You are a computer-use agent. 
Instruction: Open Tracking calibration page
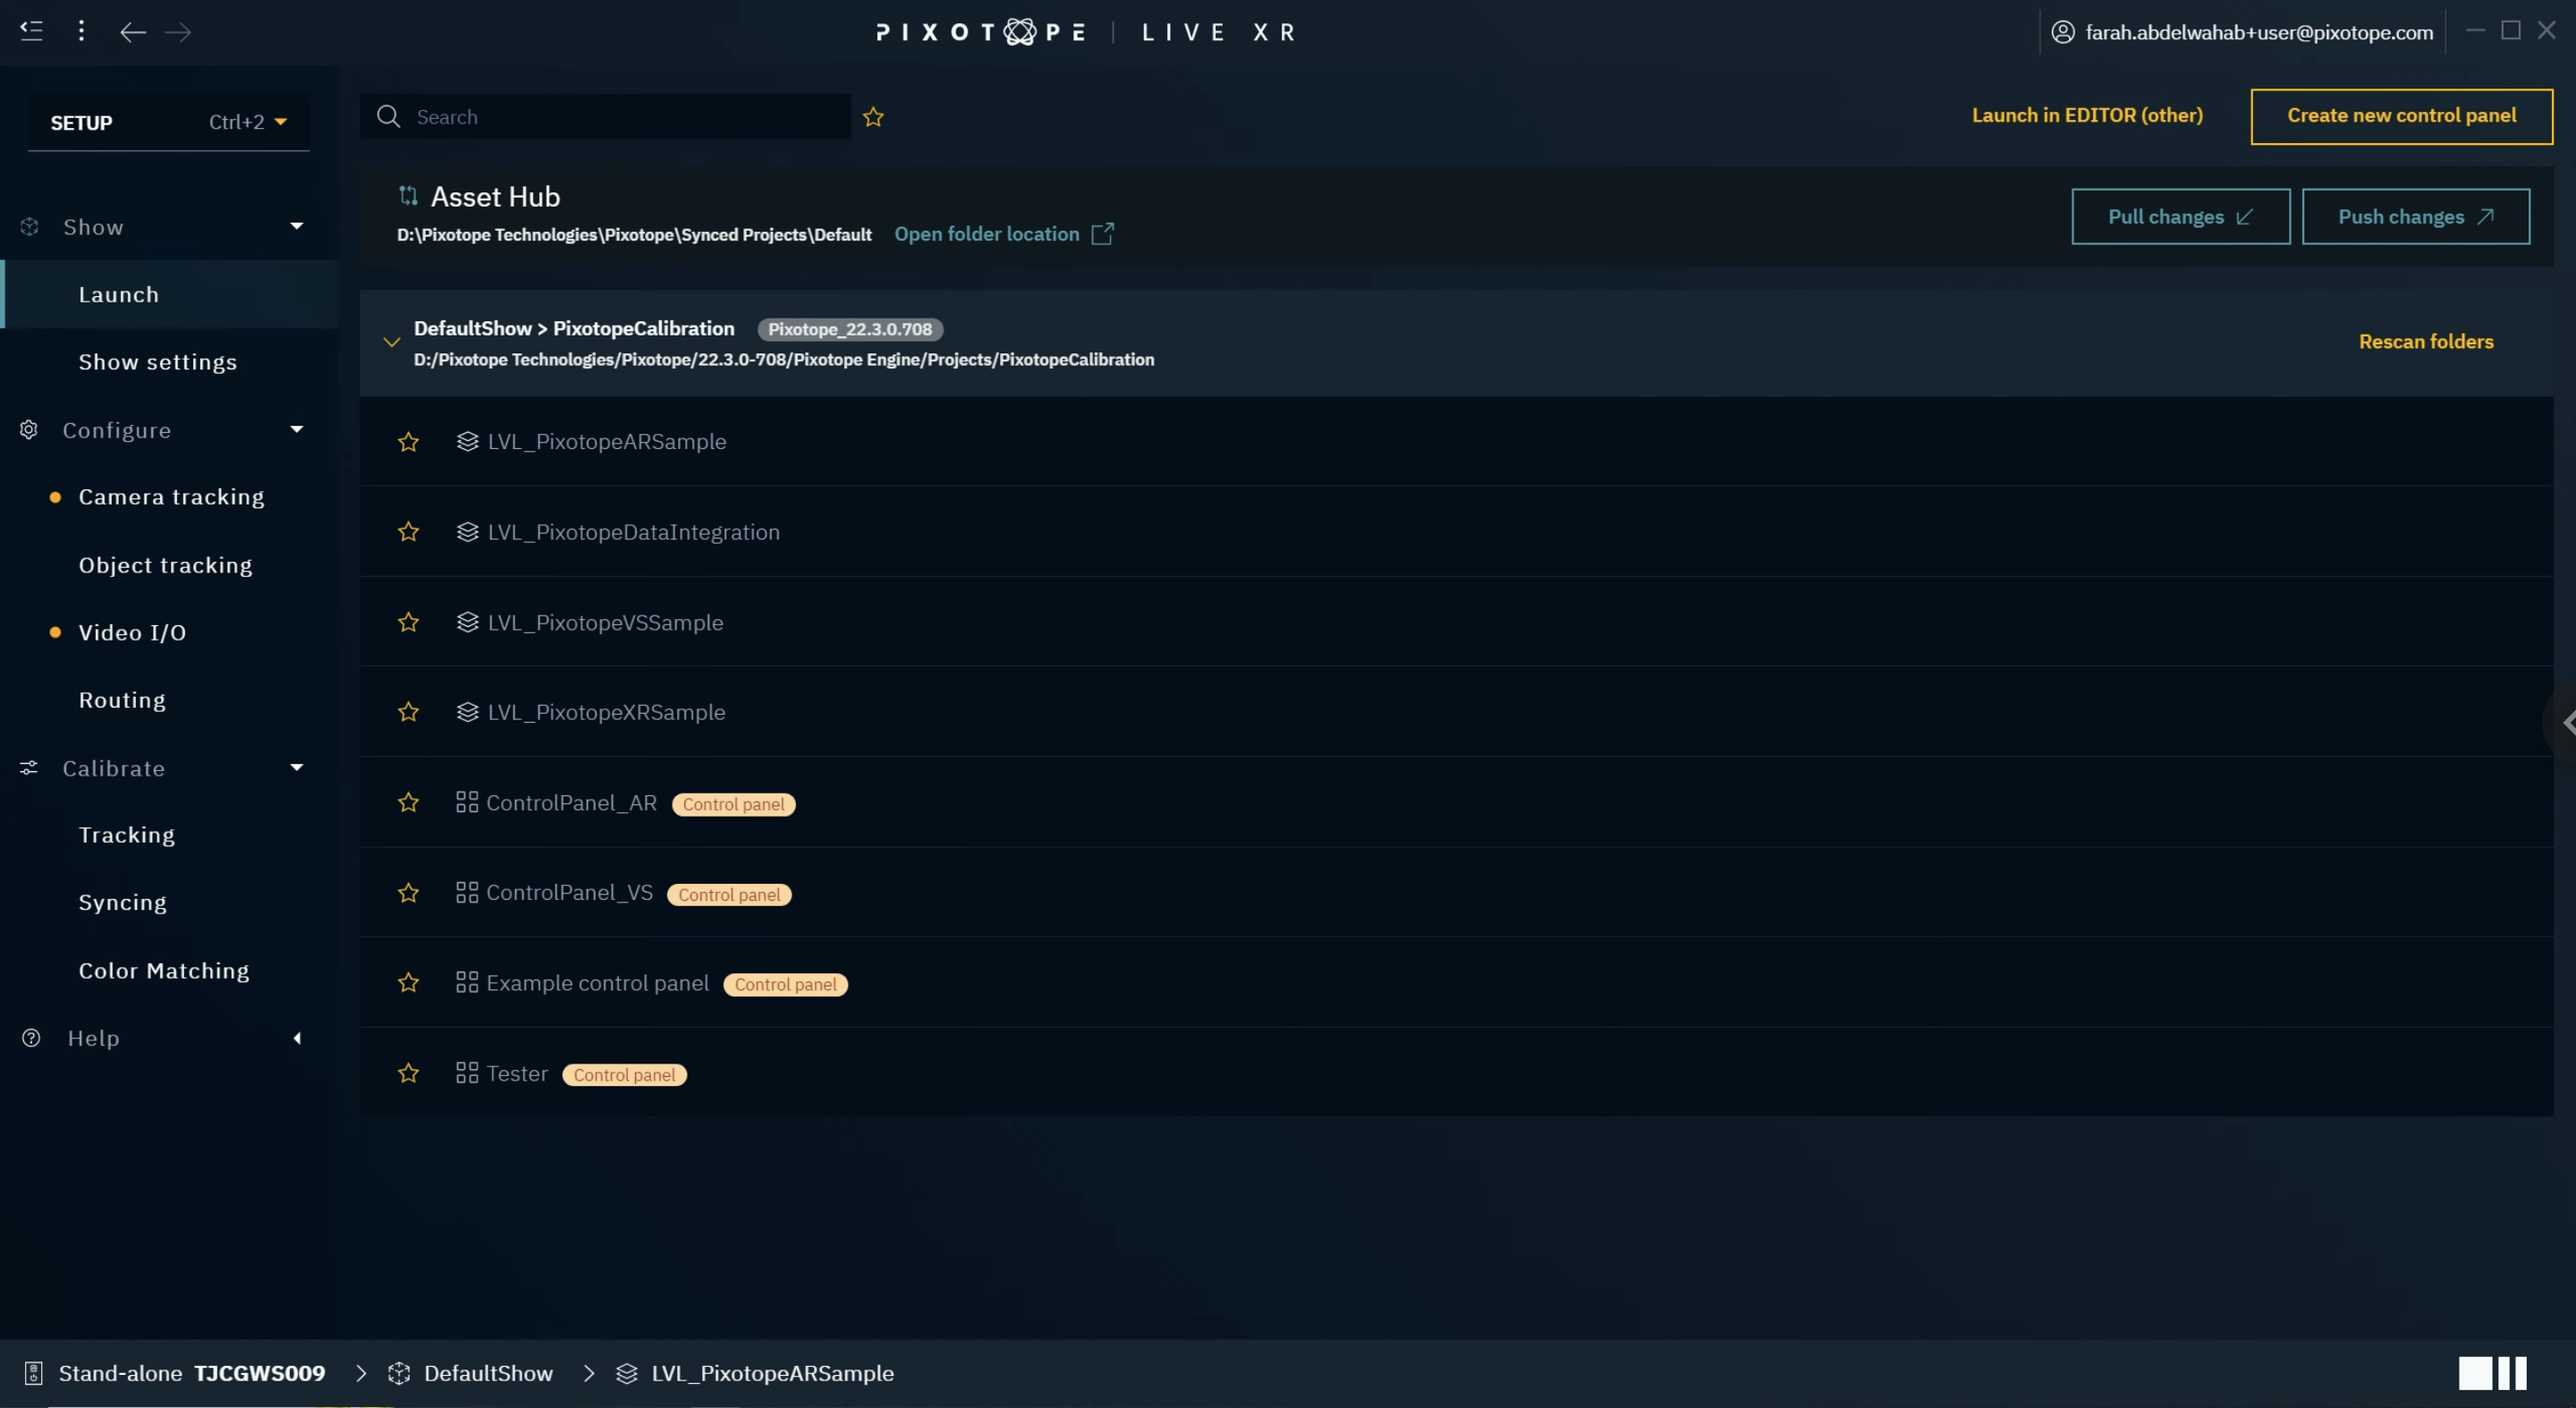[x=127, y=835]
